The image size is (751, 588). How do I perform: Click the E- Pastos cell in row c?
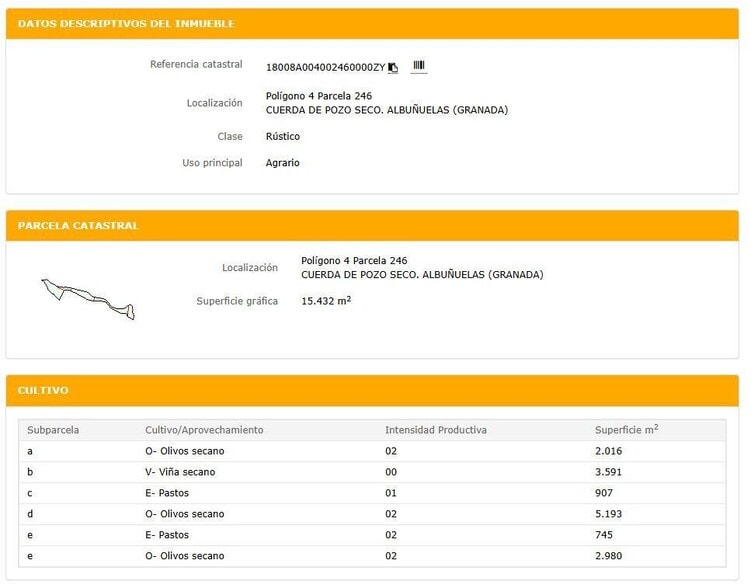click(x=167, y=493)
